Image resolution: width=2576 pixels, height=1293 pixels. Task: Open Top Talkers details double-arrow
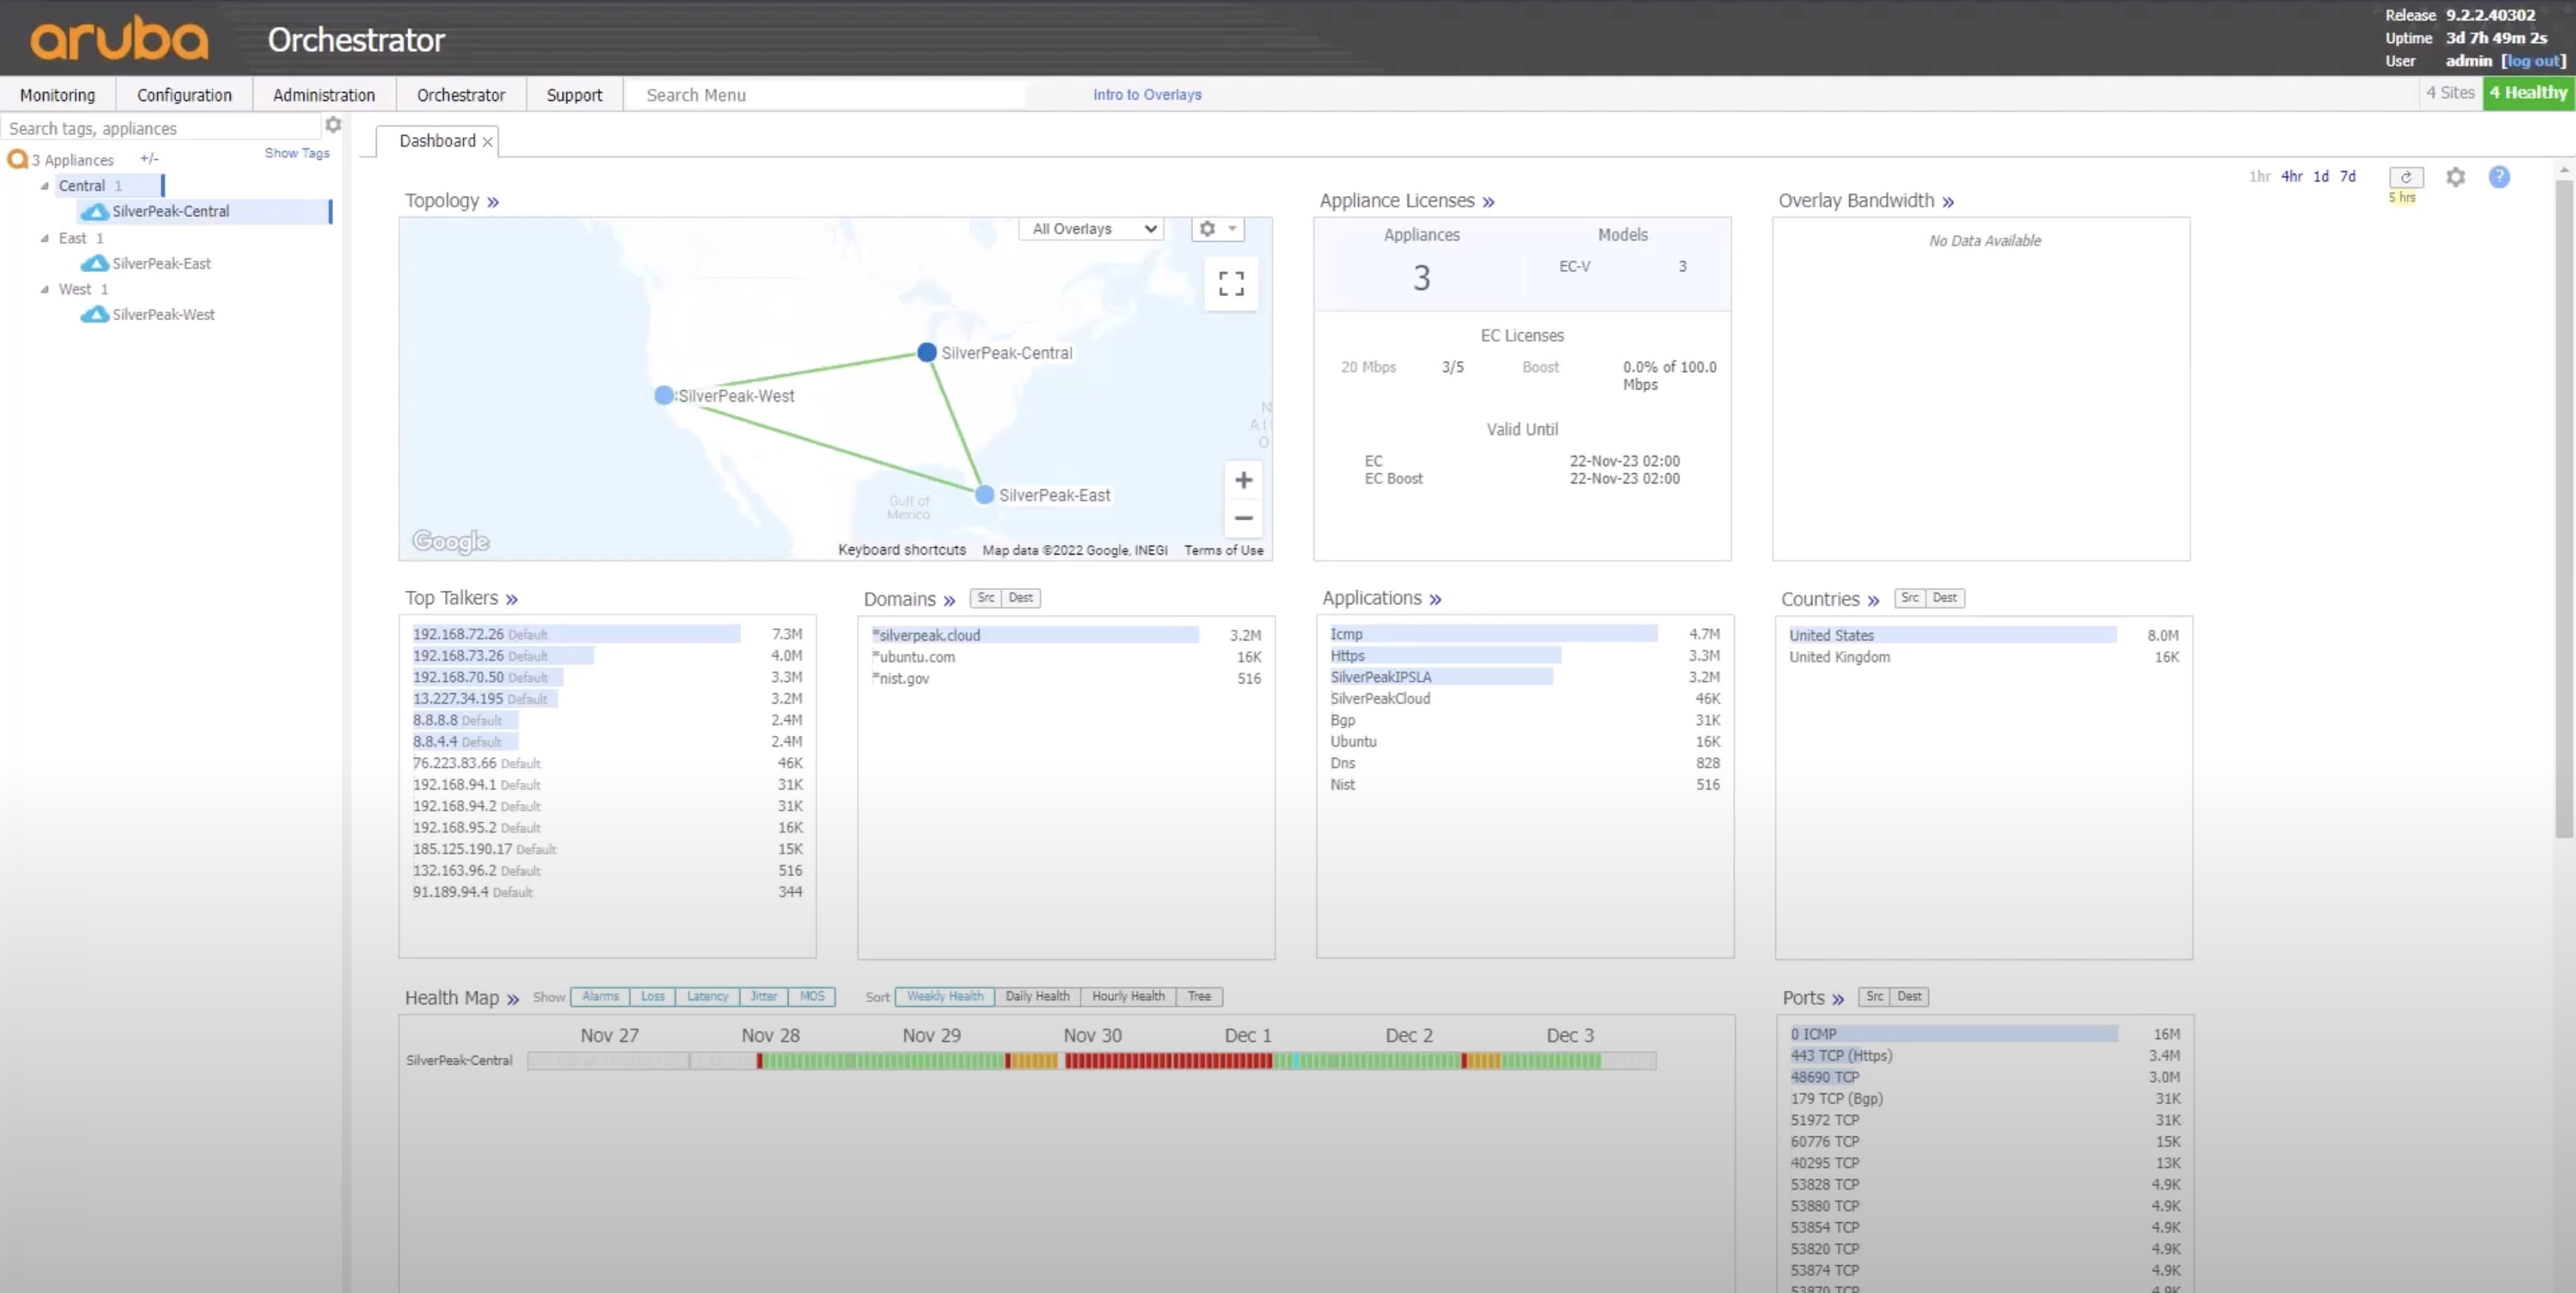coord(511,600)
